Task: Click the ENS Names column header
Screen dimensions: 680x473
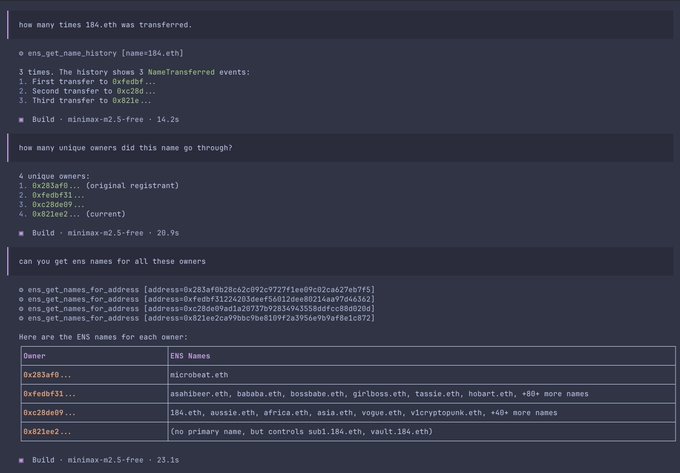Action: 190,355
